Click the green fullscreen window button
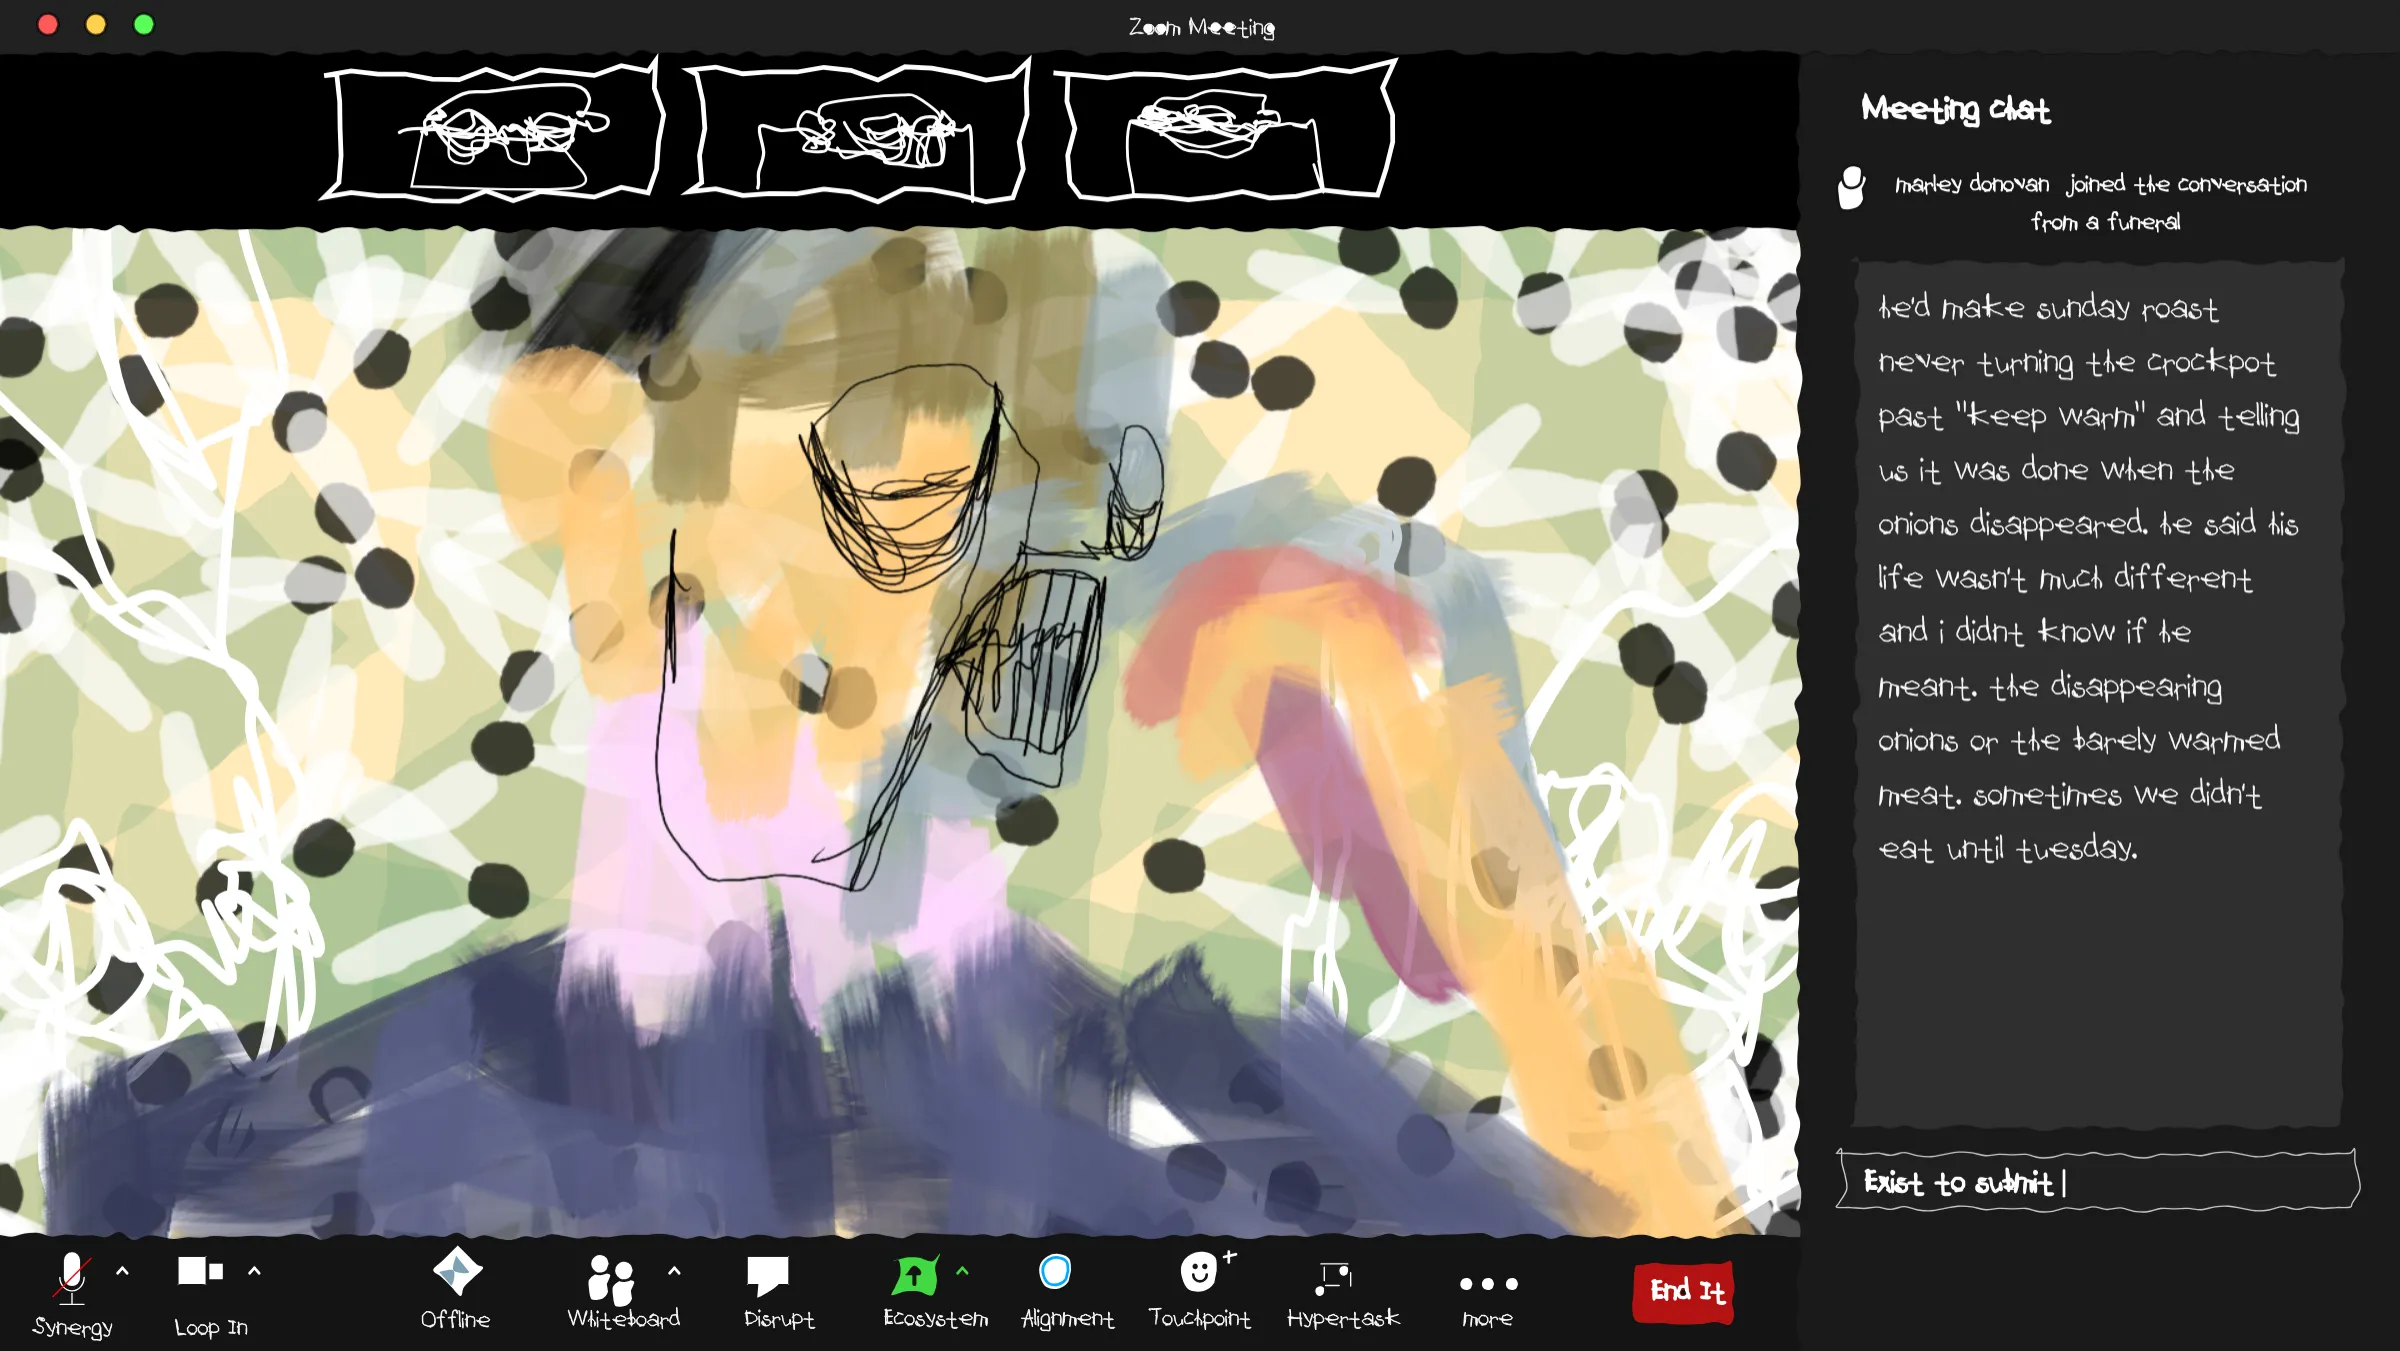Screen dimensions: 2400x1351 [144, 24]
